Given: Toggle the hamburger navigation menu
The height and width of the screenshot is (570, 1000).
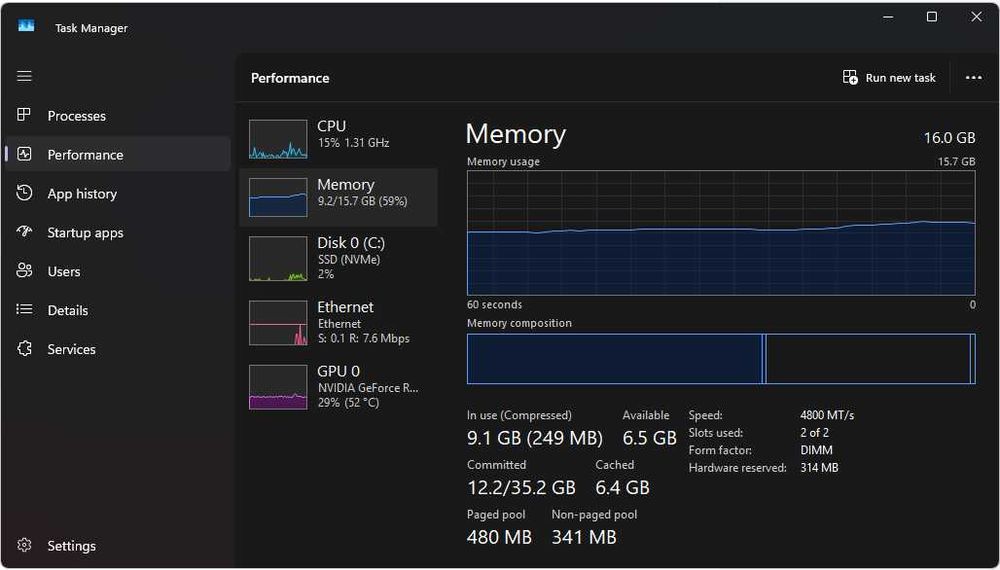Looking at the screenshot, I should [25, 76].
